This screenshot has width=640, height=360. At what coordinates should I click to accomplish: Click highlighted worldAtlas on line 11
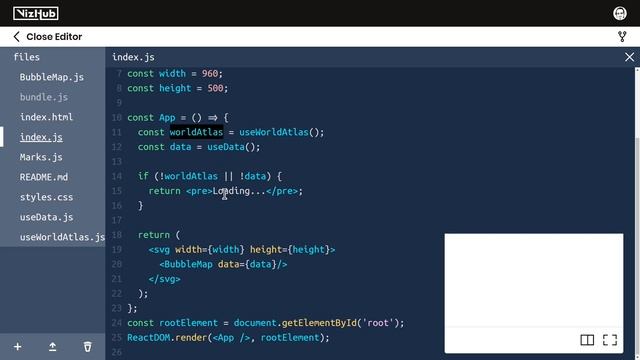pyautogui.click(x=196, y=132)
